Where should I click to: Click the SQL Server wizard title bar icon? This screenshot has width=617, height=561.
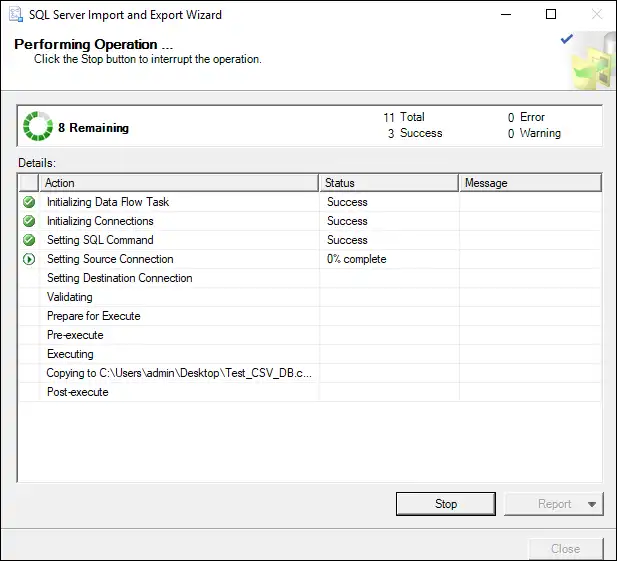pos(16,15)
